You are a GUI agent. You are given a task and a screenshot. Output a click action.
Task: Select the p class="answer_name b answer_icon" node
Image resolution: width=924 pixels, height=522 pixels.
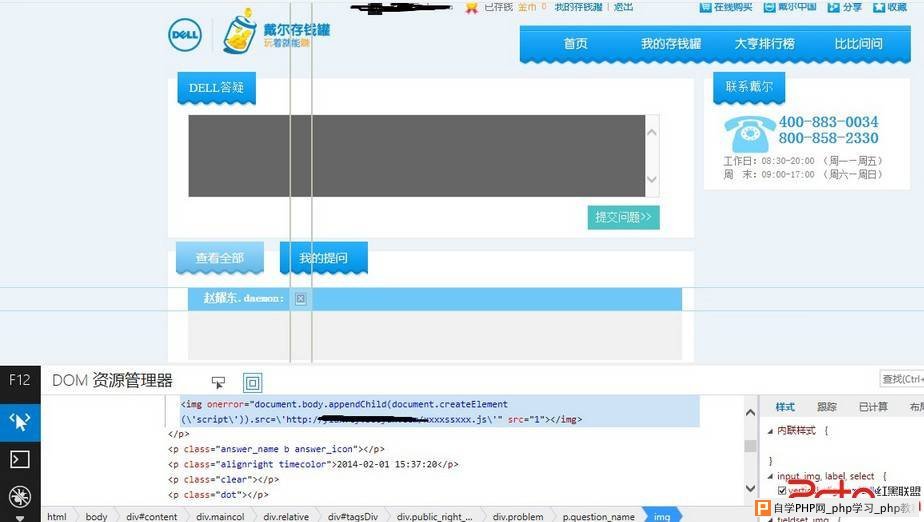[x=276, y=449]
